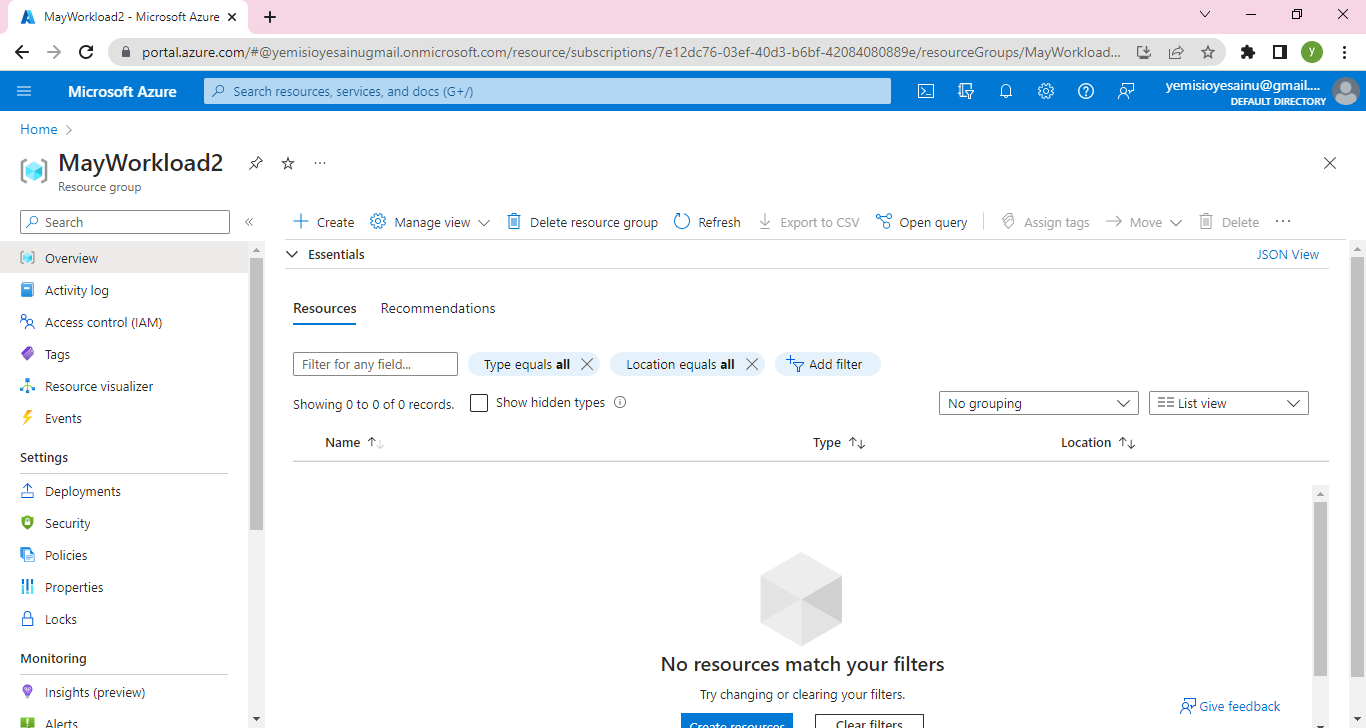
Task: Remove the Location equals all filter
Action: coord(752,364)
